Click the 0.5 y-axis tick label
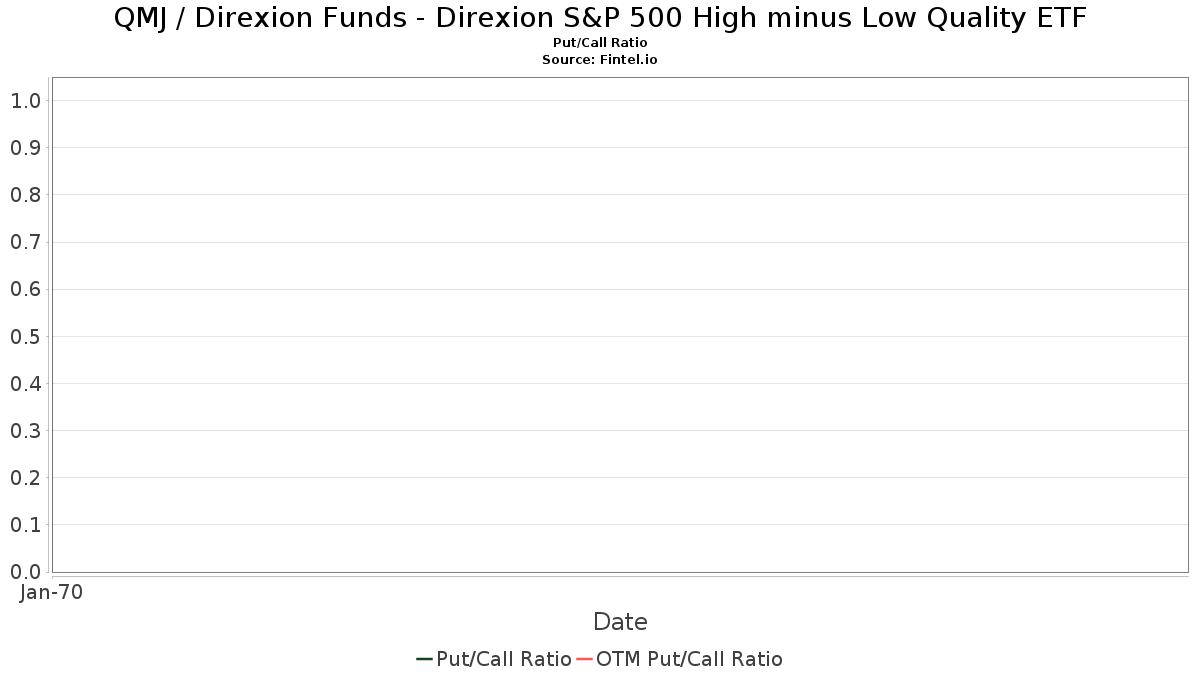The image size is (1200, 675). tap(25, 336)
